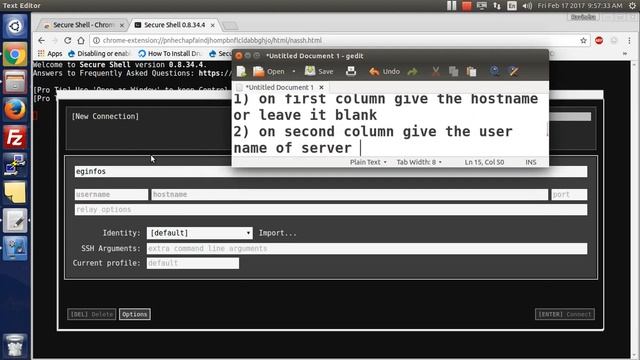Open the date and time menu
This screenshot has width=640, height=360.
[x=580, y=6]
